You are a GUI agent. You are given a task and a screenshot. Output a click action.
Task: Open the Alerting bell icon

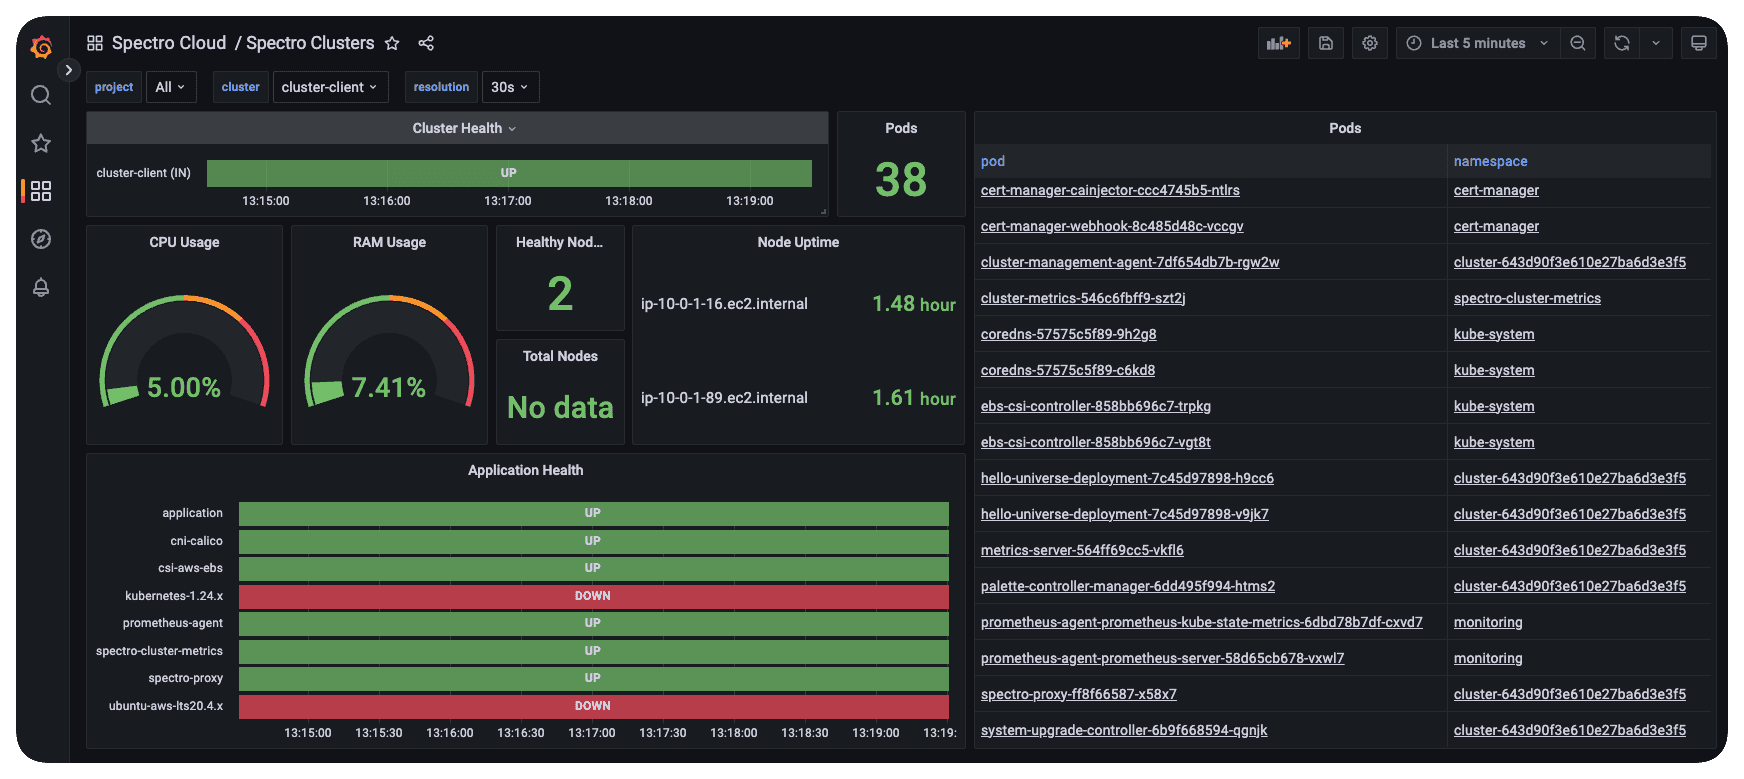[x=41, y=287]
